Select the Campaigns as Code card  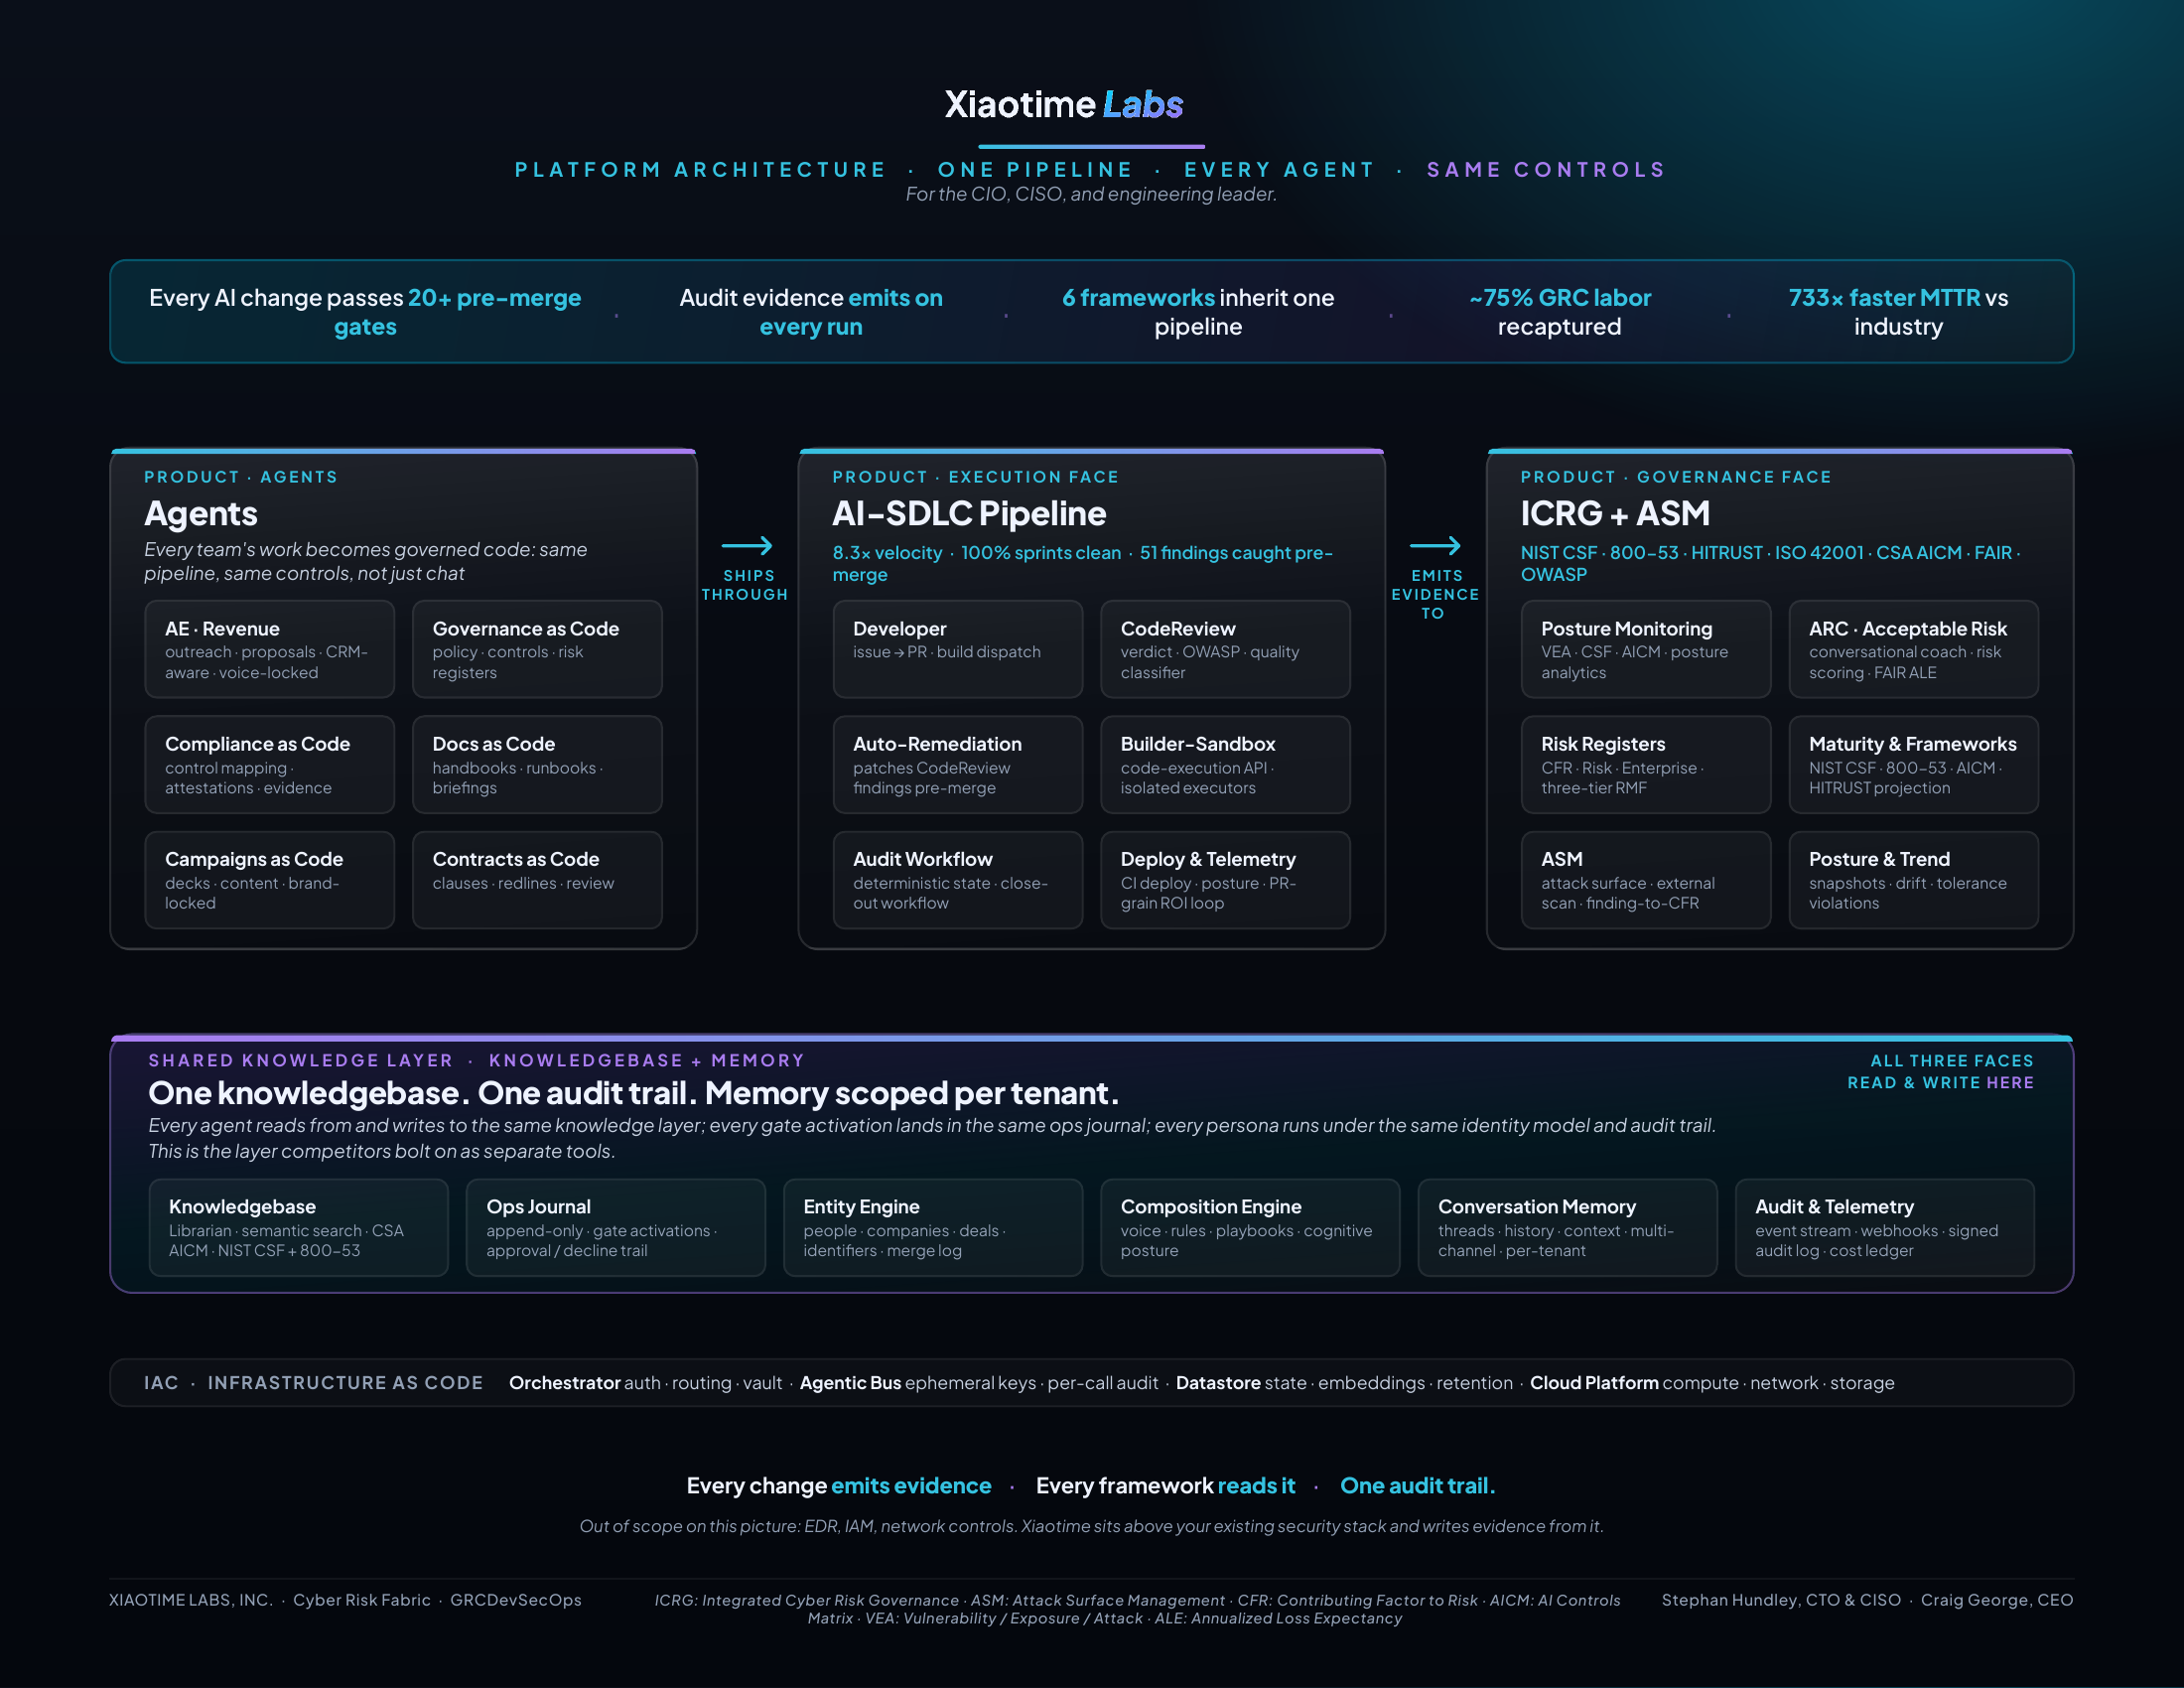point(269,880)
